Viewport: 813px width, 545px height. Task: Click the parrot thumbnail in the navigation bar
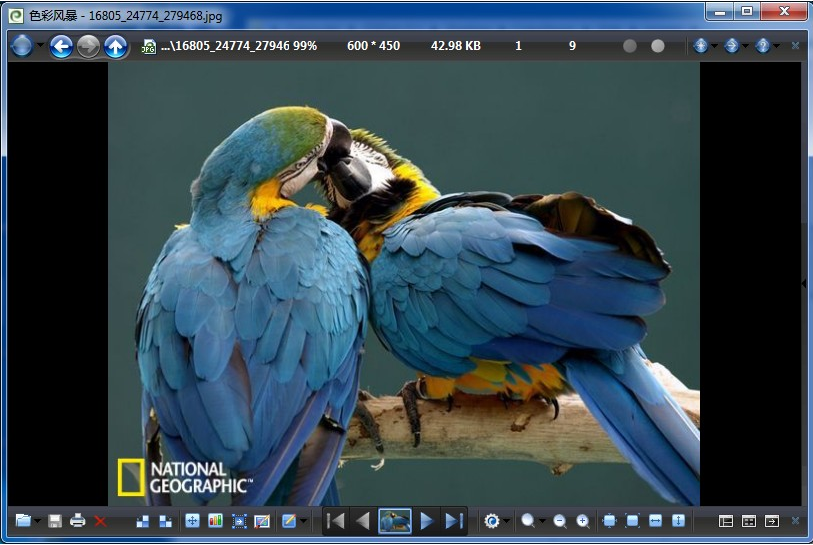395,521
